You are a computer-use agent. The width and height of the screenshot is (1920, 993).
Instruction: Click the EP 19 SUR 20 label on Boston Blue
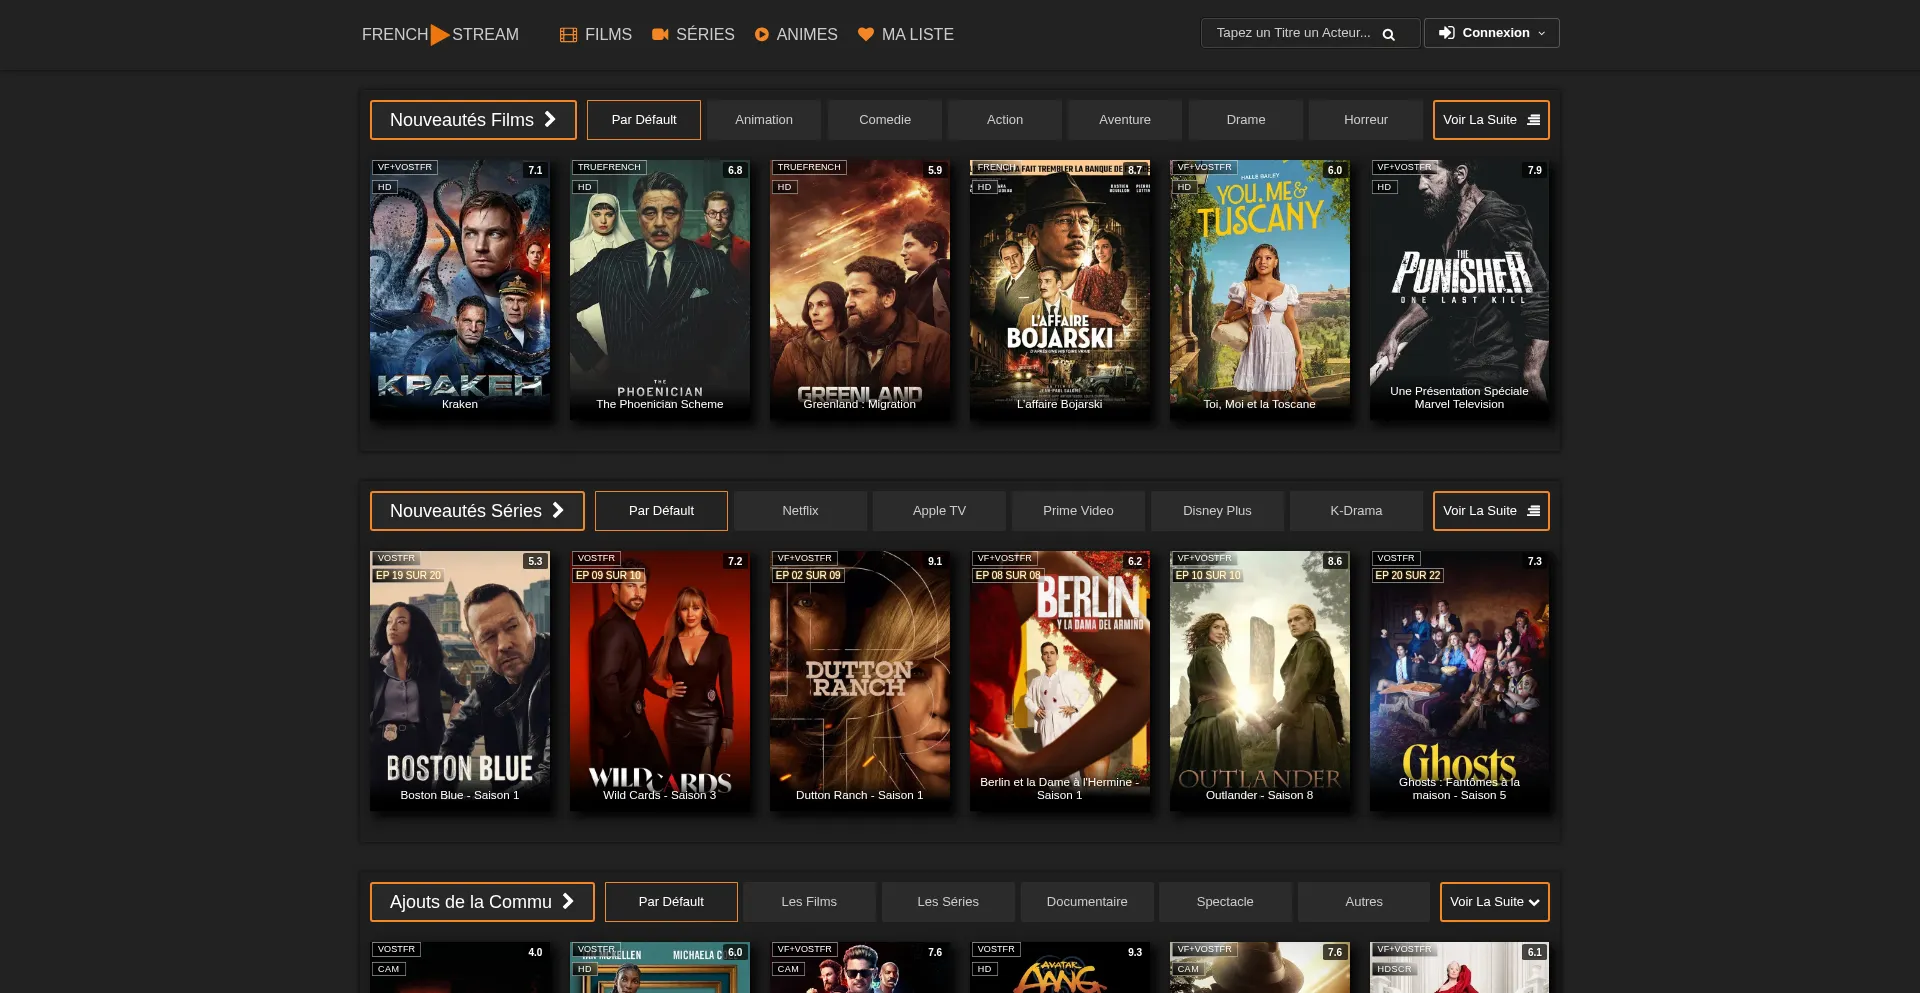408,576
